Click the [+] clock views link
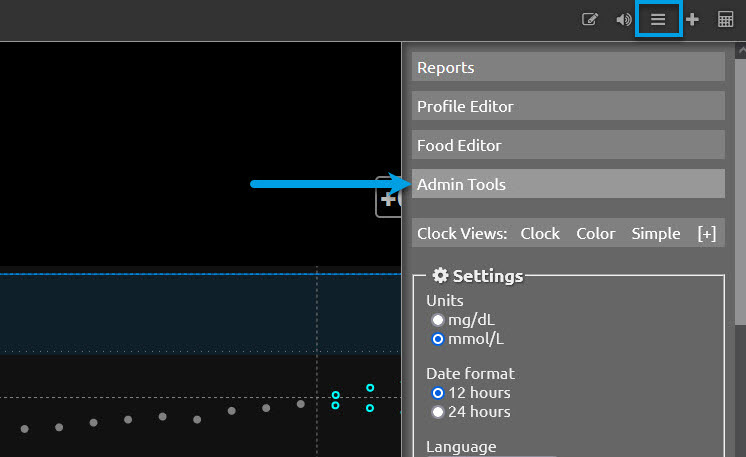746x457 pixels. click(707, 233)
